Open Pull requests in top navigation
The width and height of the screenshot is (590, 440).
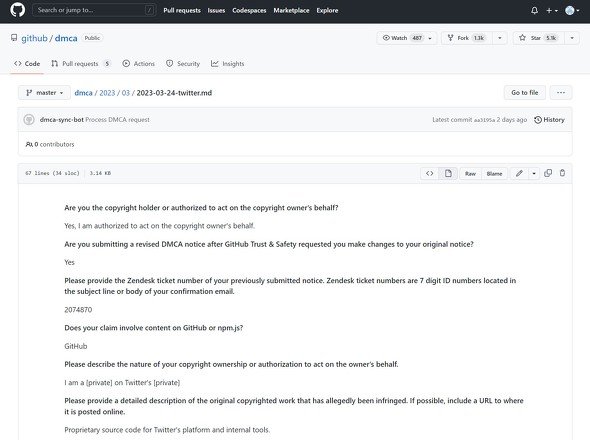tap(182, 11)
